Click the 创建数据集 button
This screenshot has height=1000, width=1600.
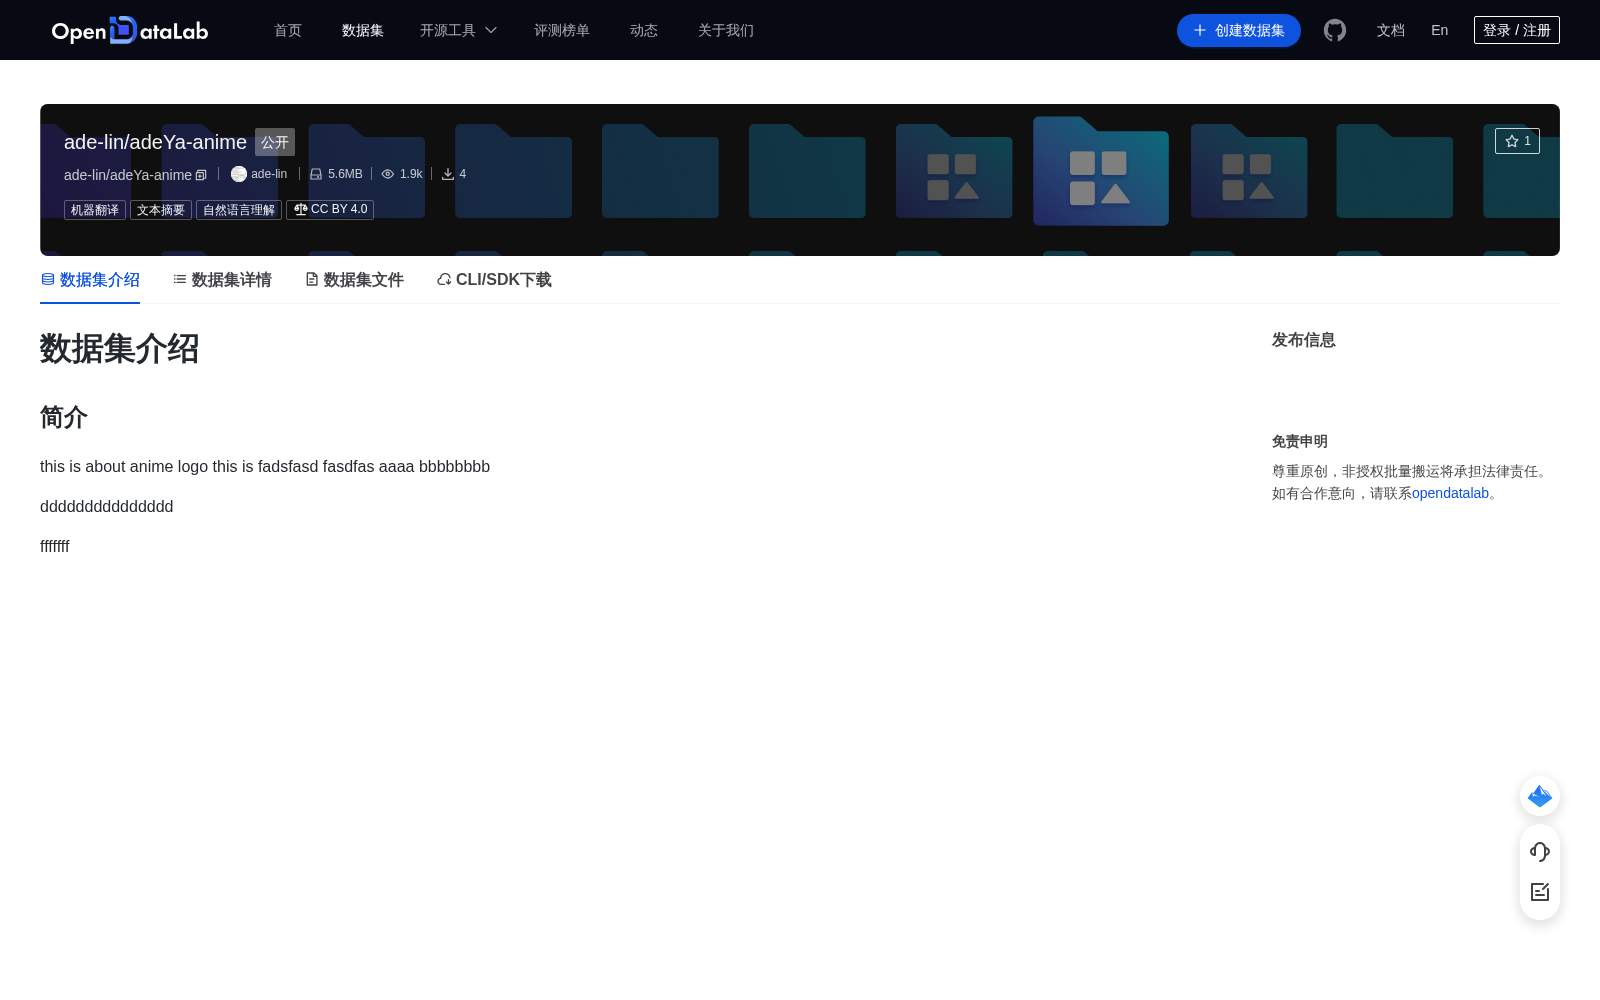point(1239,30)
